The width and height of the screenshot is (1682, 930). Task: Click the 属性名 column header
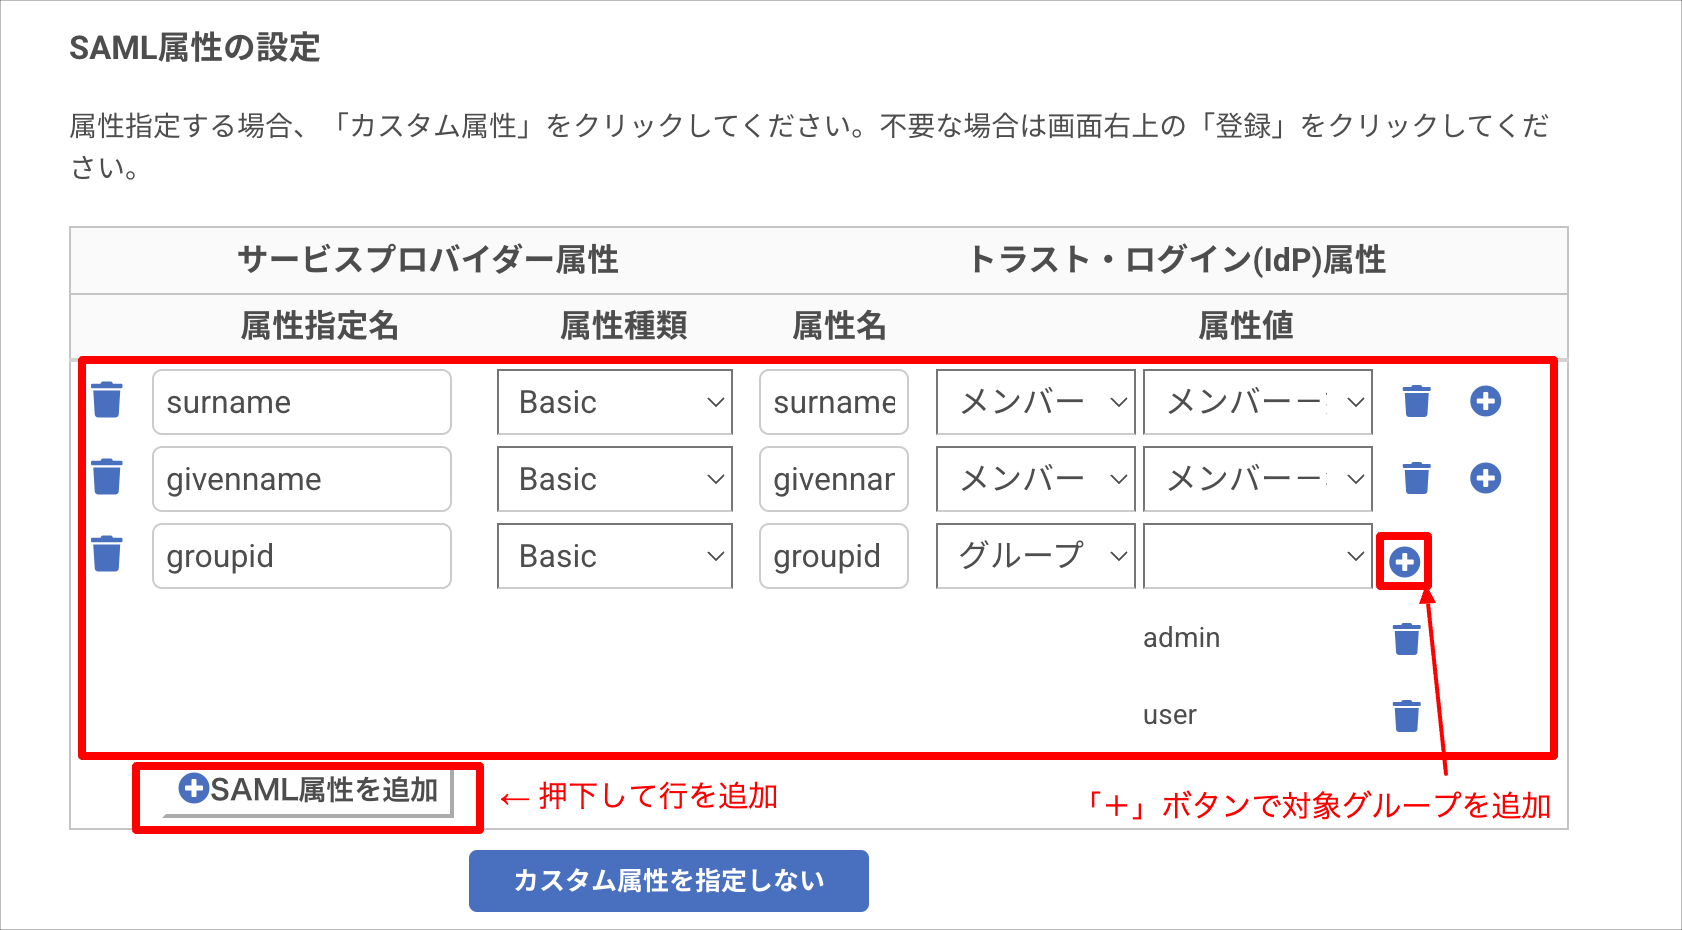(839, 326)
